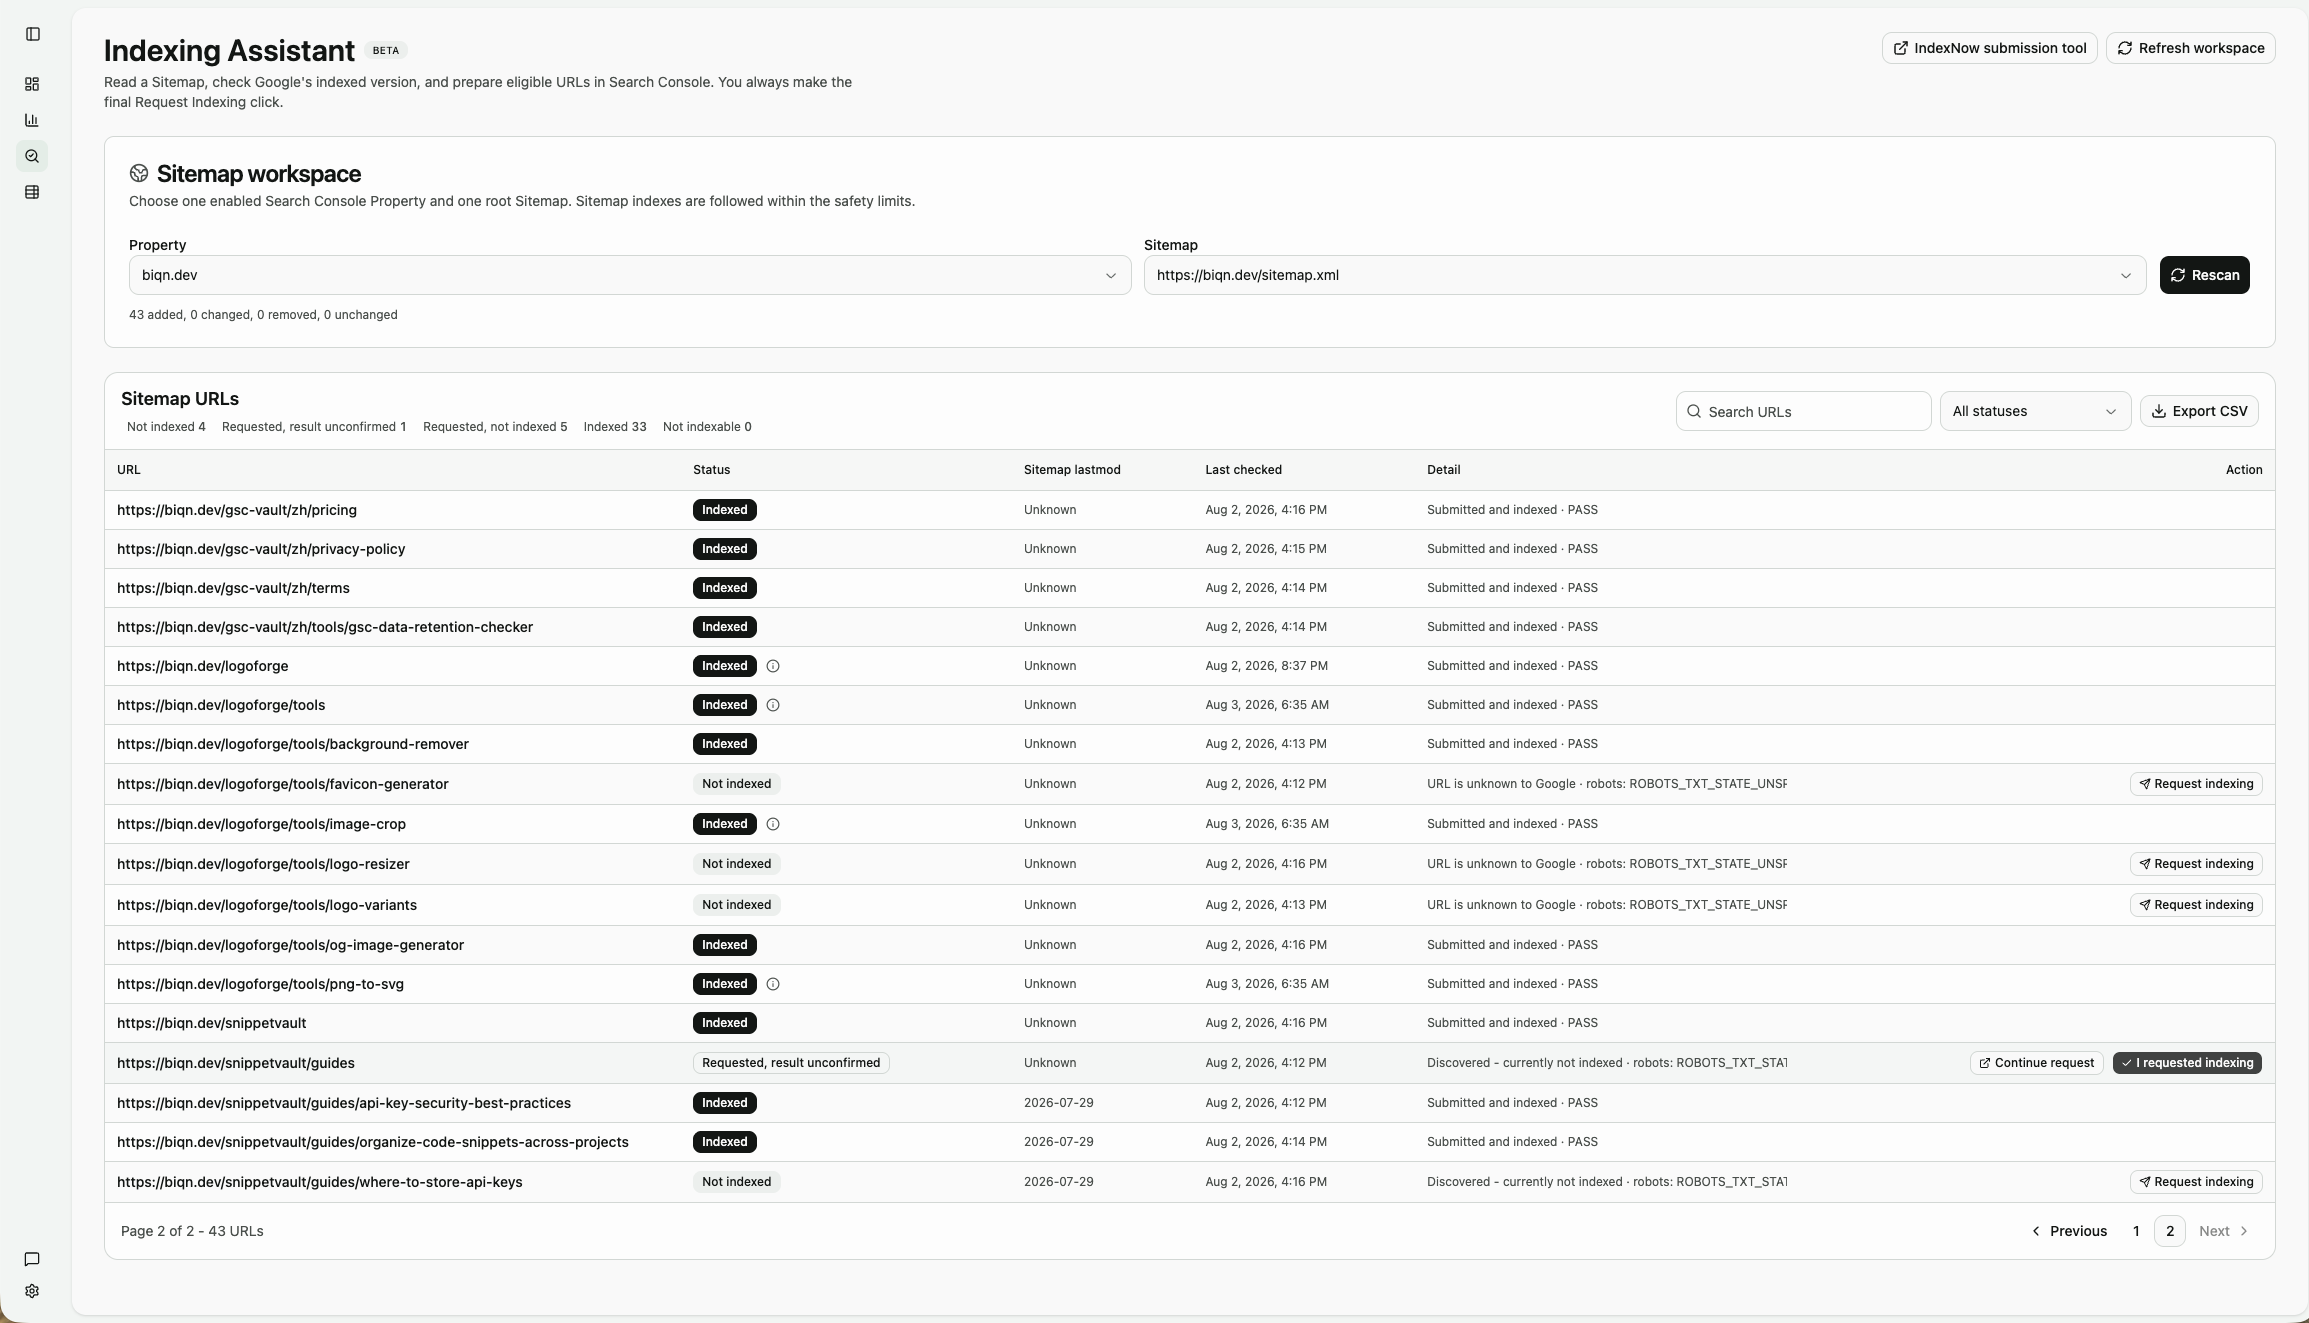Request indexing for logo-resizer URL
The height and width of the screenshot is (1323, 2309).
[2195, 864]
